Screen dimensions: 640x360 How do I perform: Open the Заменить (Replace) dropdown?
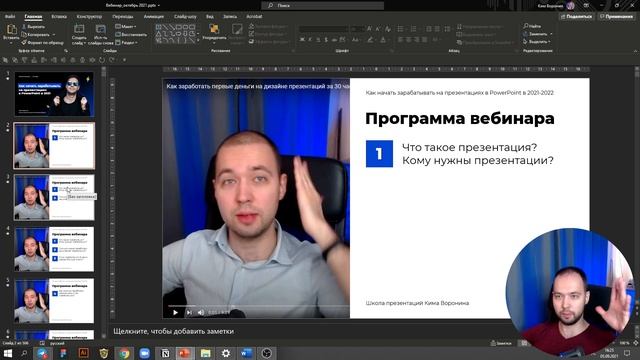point(538,34)
